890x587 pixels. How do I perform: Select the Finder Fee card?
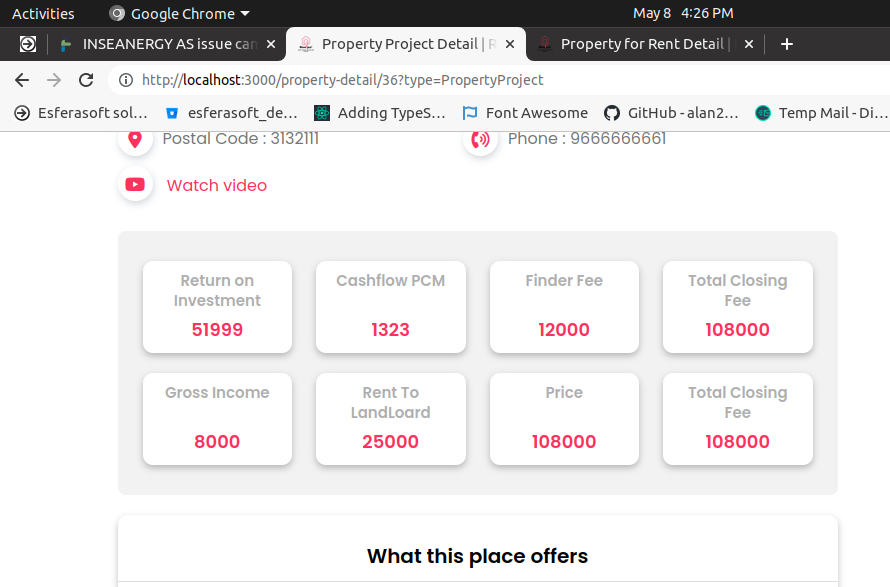point(564,307)
